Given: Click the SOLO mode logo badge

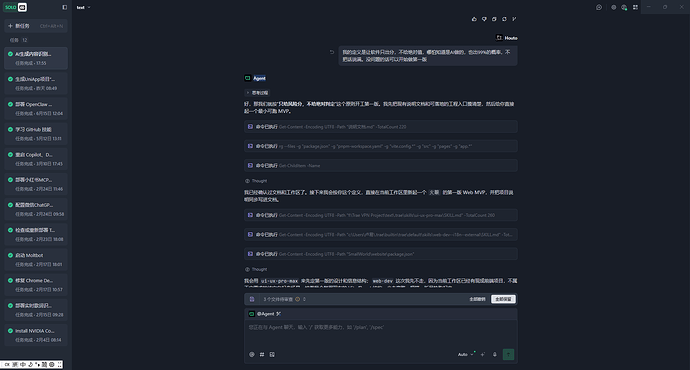Looking at the screenshot, I should pos(15,7).
